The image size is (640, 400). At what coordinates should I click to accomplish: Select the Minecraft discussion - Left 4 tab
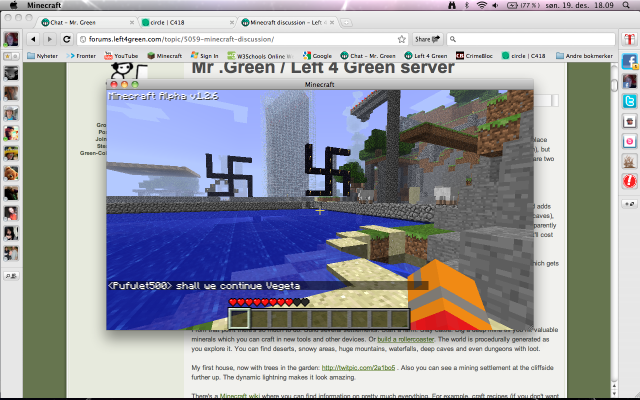[x=286, y=22]
